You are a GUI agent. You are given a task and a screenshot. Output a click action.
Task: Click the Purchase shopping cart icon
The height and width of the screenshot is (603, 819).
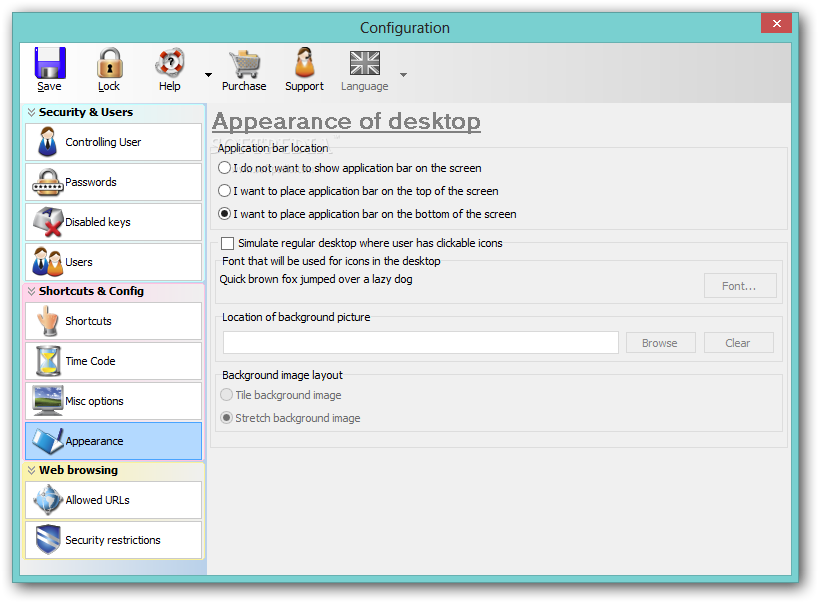(x=244, y=63)
